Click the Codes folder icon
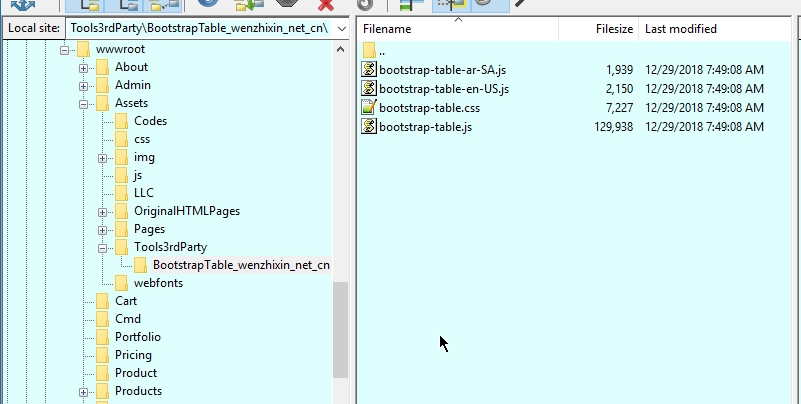801x404 pixels. click(x=122, y=121)
